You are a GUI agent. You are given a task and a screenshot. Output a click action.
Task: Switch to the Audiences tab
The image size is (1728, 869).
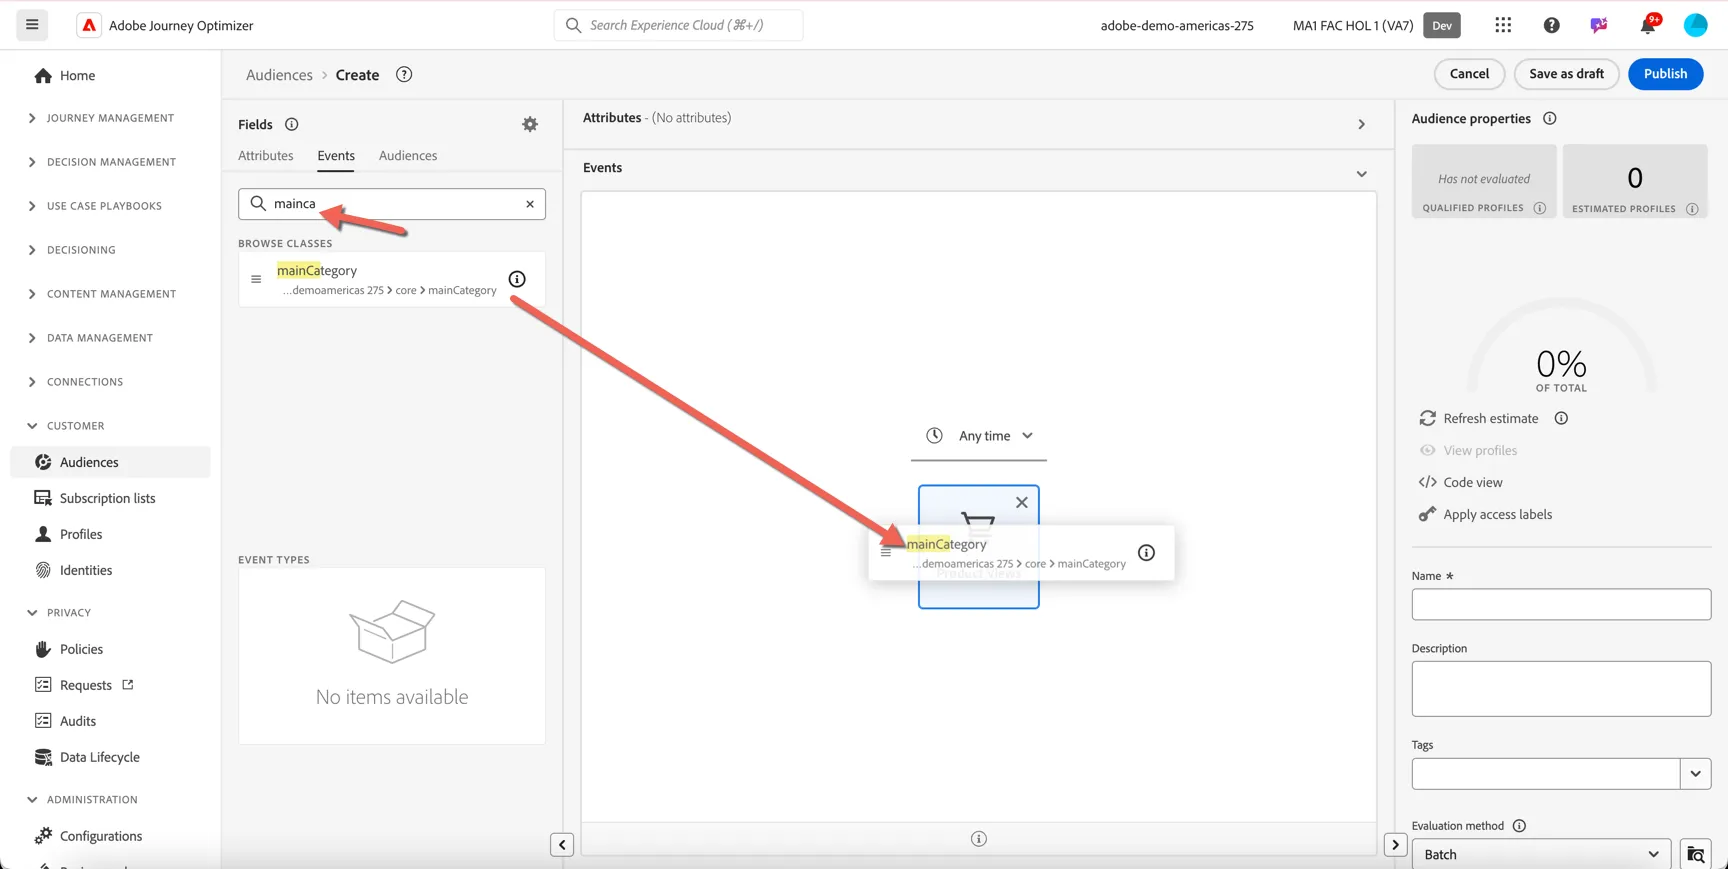[408, 156]
